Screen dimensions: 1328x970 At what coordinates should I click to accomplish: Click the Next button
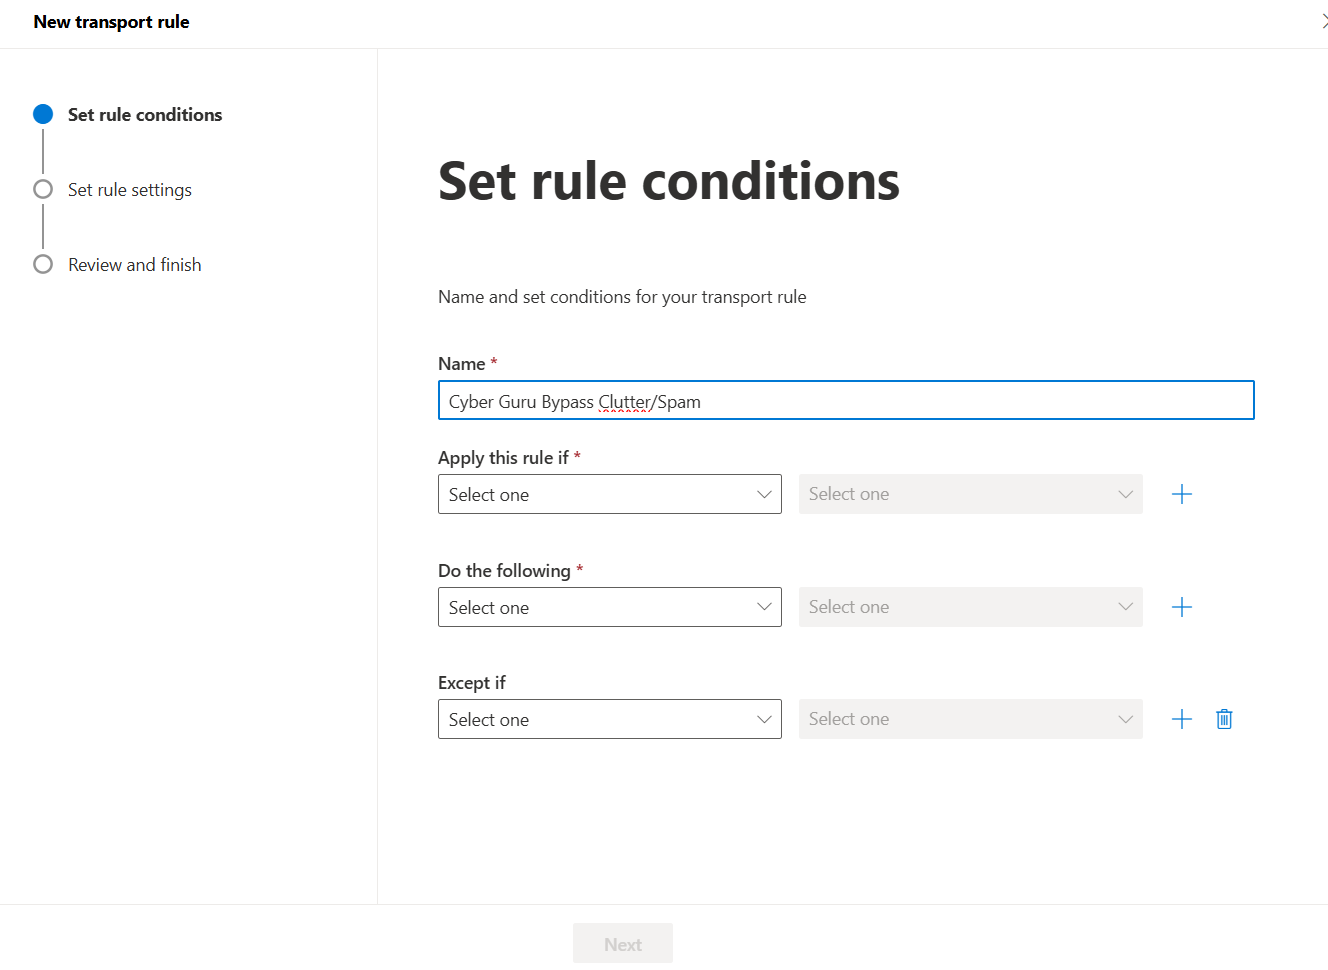tap(623, 944)
